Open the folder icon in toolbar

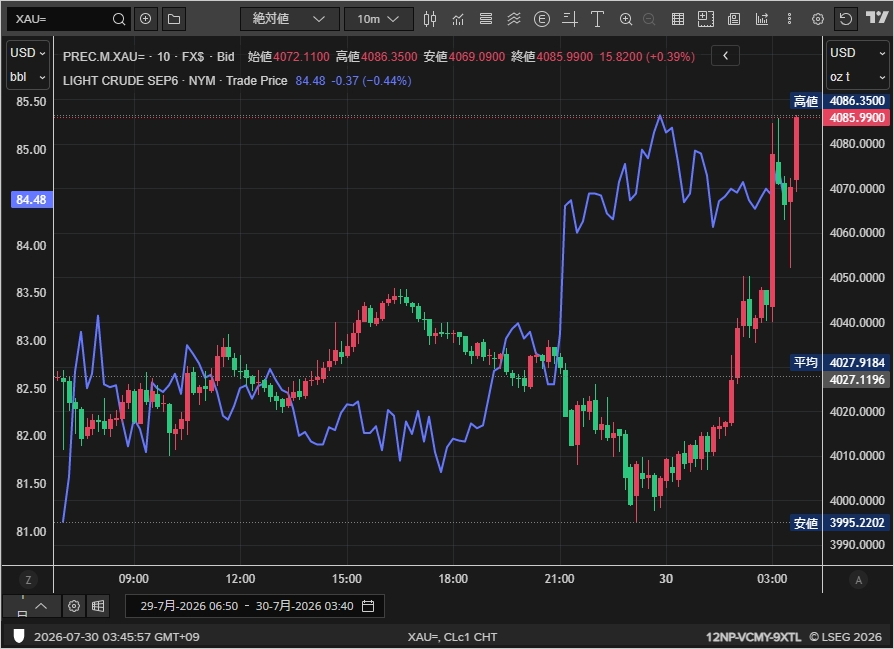[174, 19]
